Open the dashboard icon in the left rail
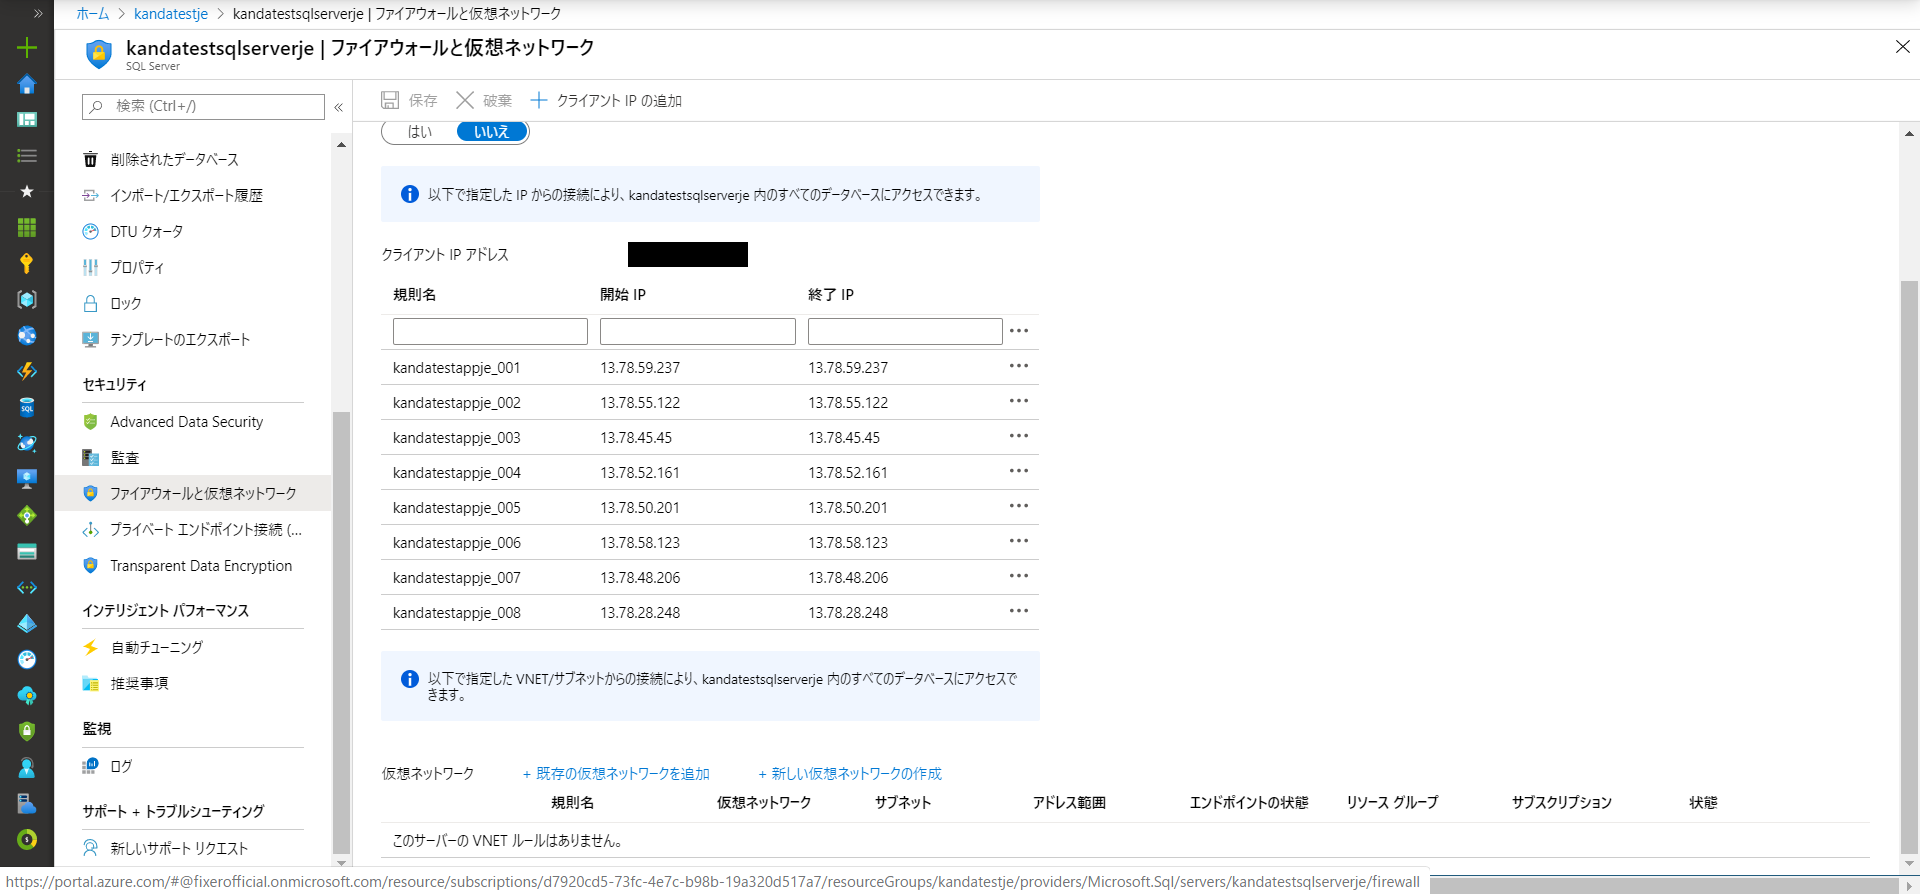 pos(27,120)
